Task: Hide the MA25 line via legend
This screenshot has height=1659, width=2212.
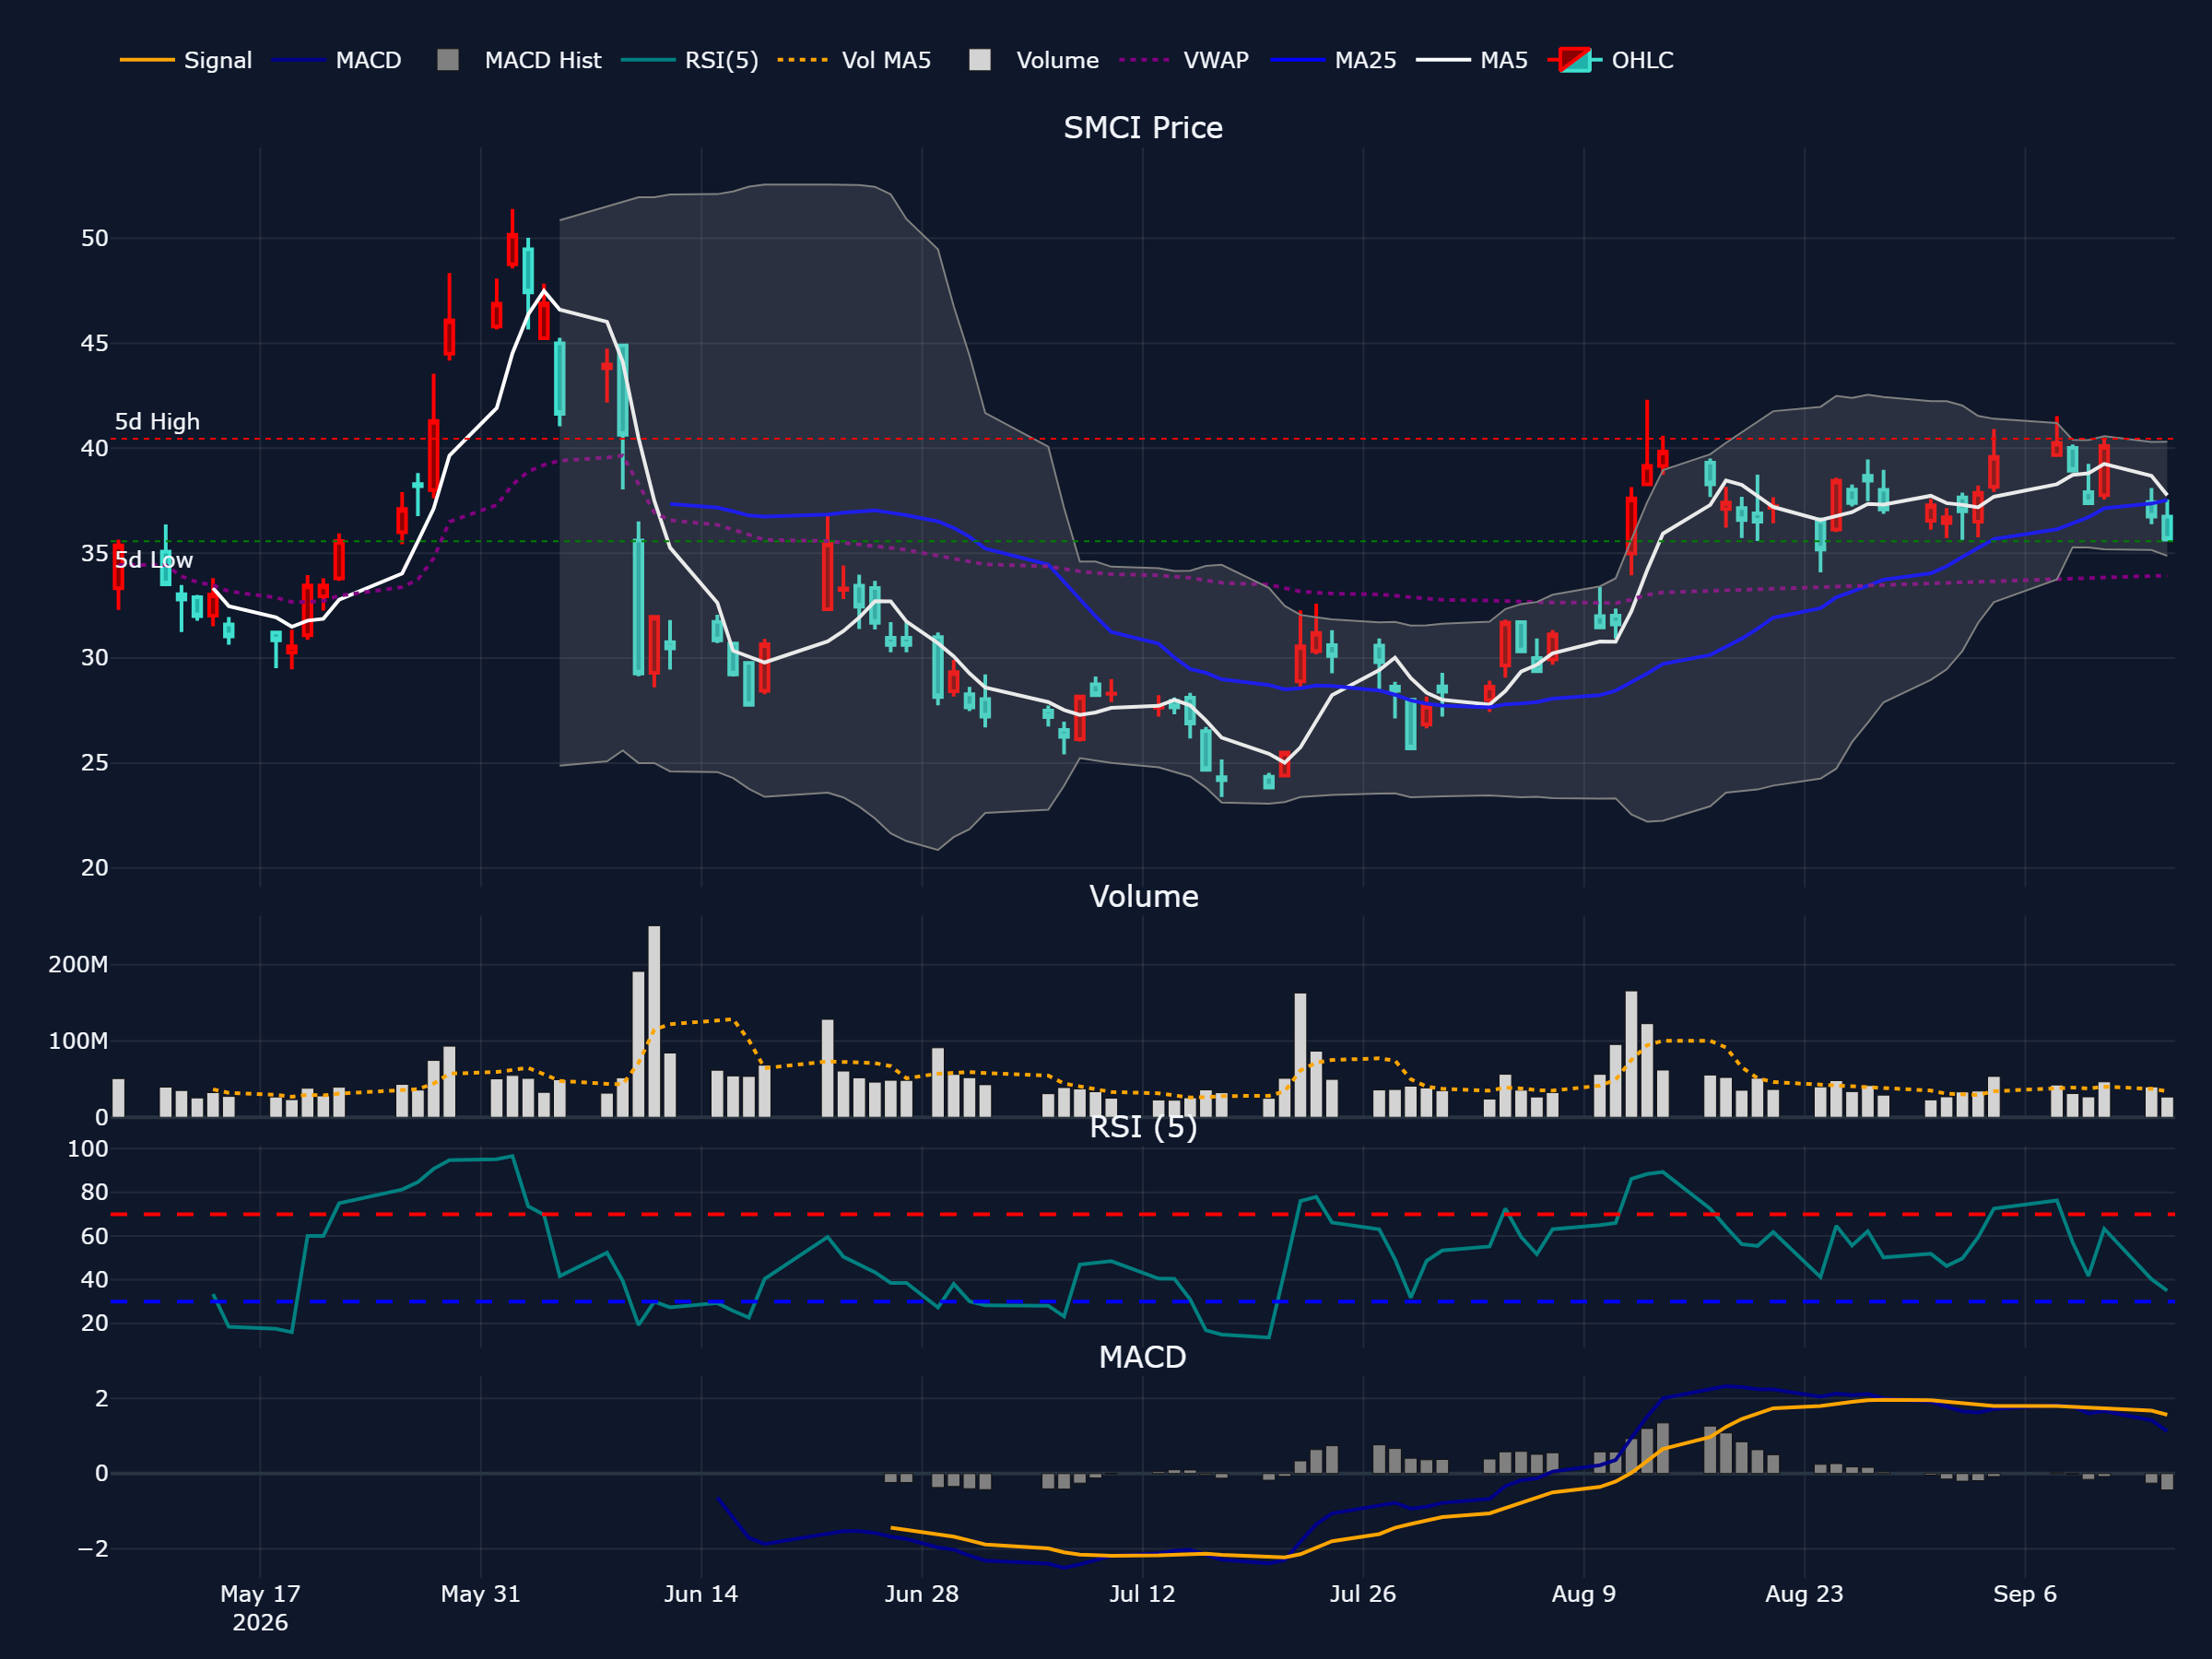Action: [1333, 60]
